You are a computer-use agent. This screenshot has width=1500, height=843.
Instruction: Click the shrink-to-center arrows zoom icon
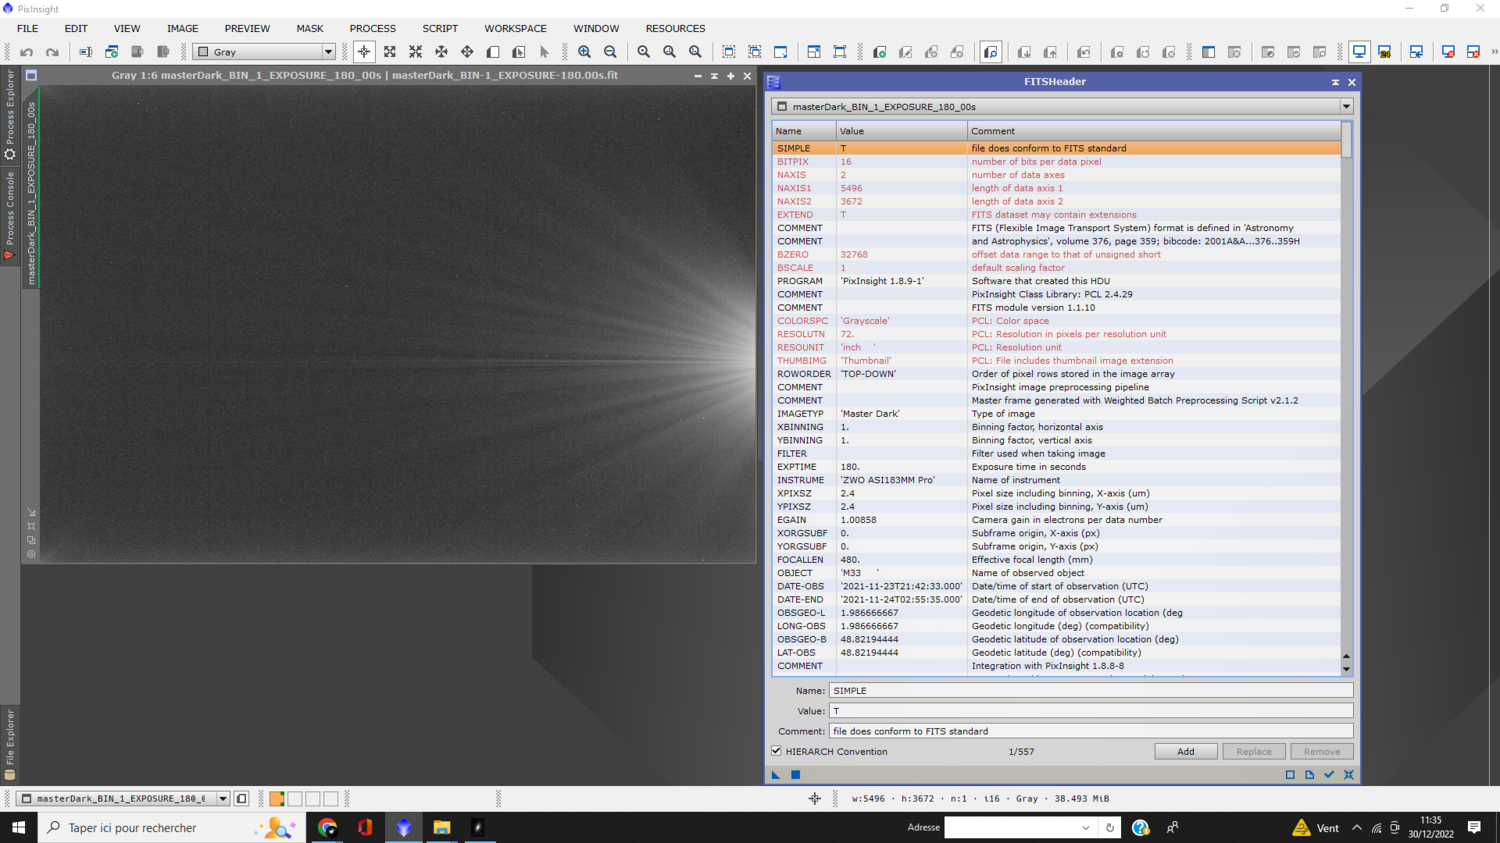pos(416,52)
